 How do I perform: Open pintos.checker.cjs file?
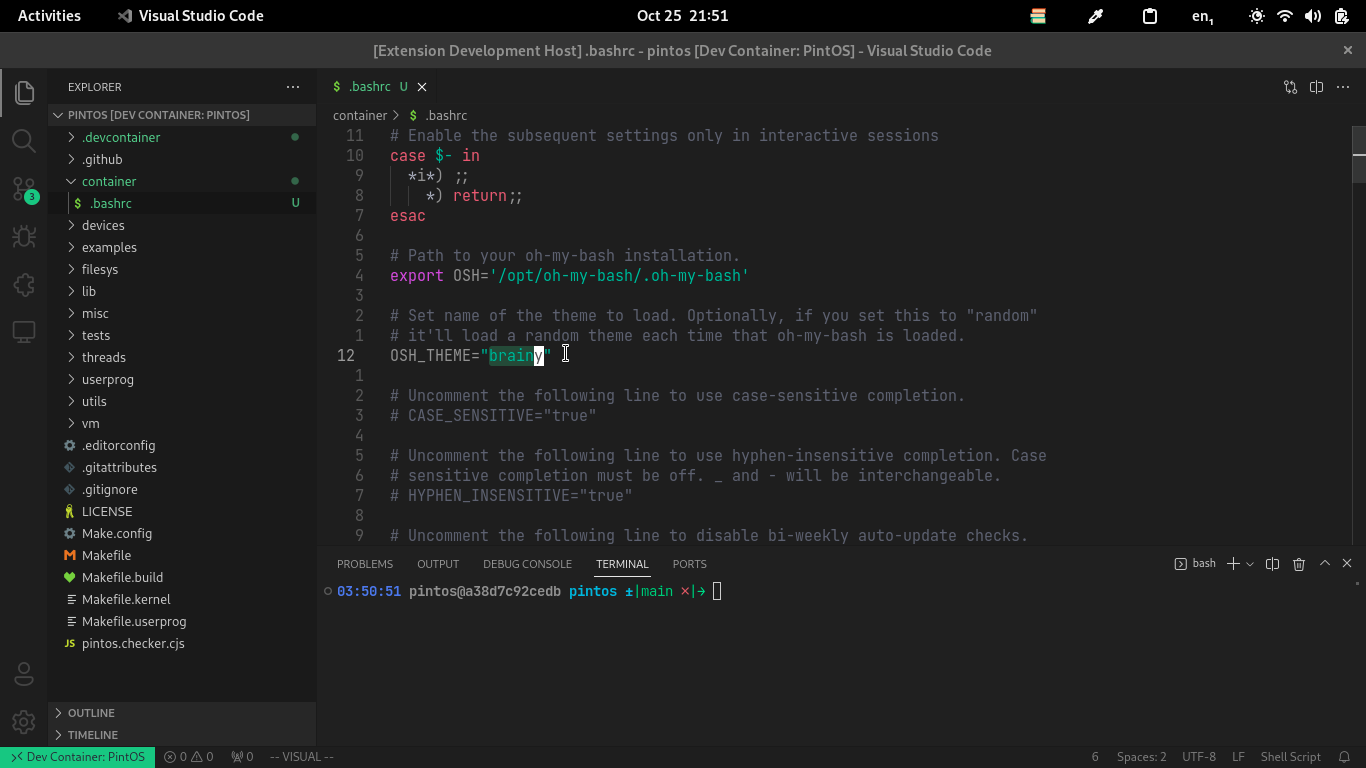[x=182, y=643]
